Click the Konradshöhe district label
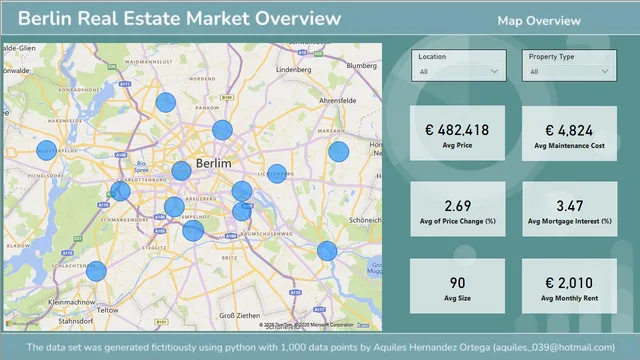640x360 pixels. pyautogui.click(x=79, y=89)
